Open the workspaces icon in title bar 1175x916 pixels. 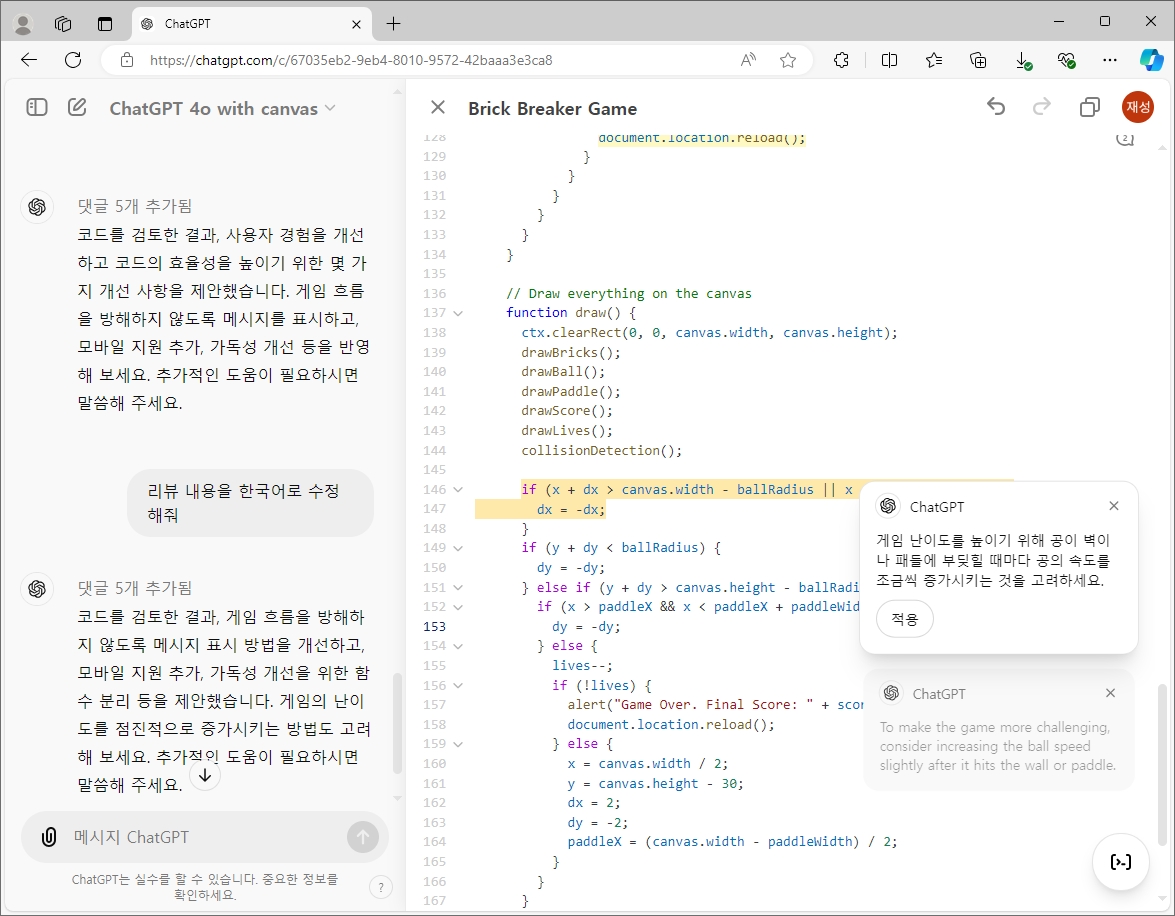63,24
